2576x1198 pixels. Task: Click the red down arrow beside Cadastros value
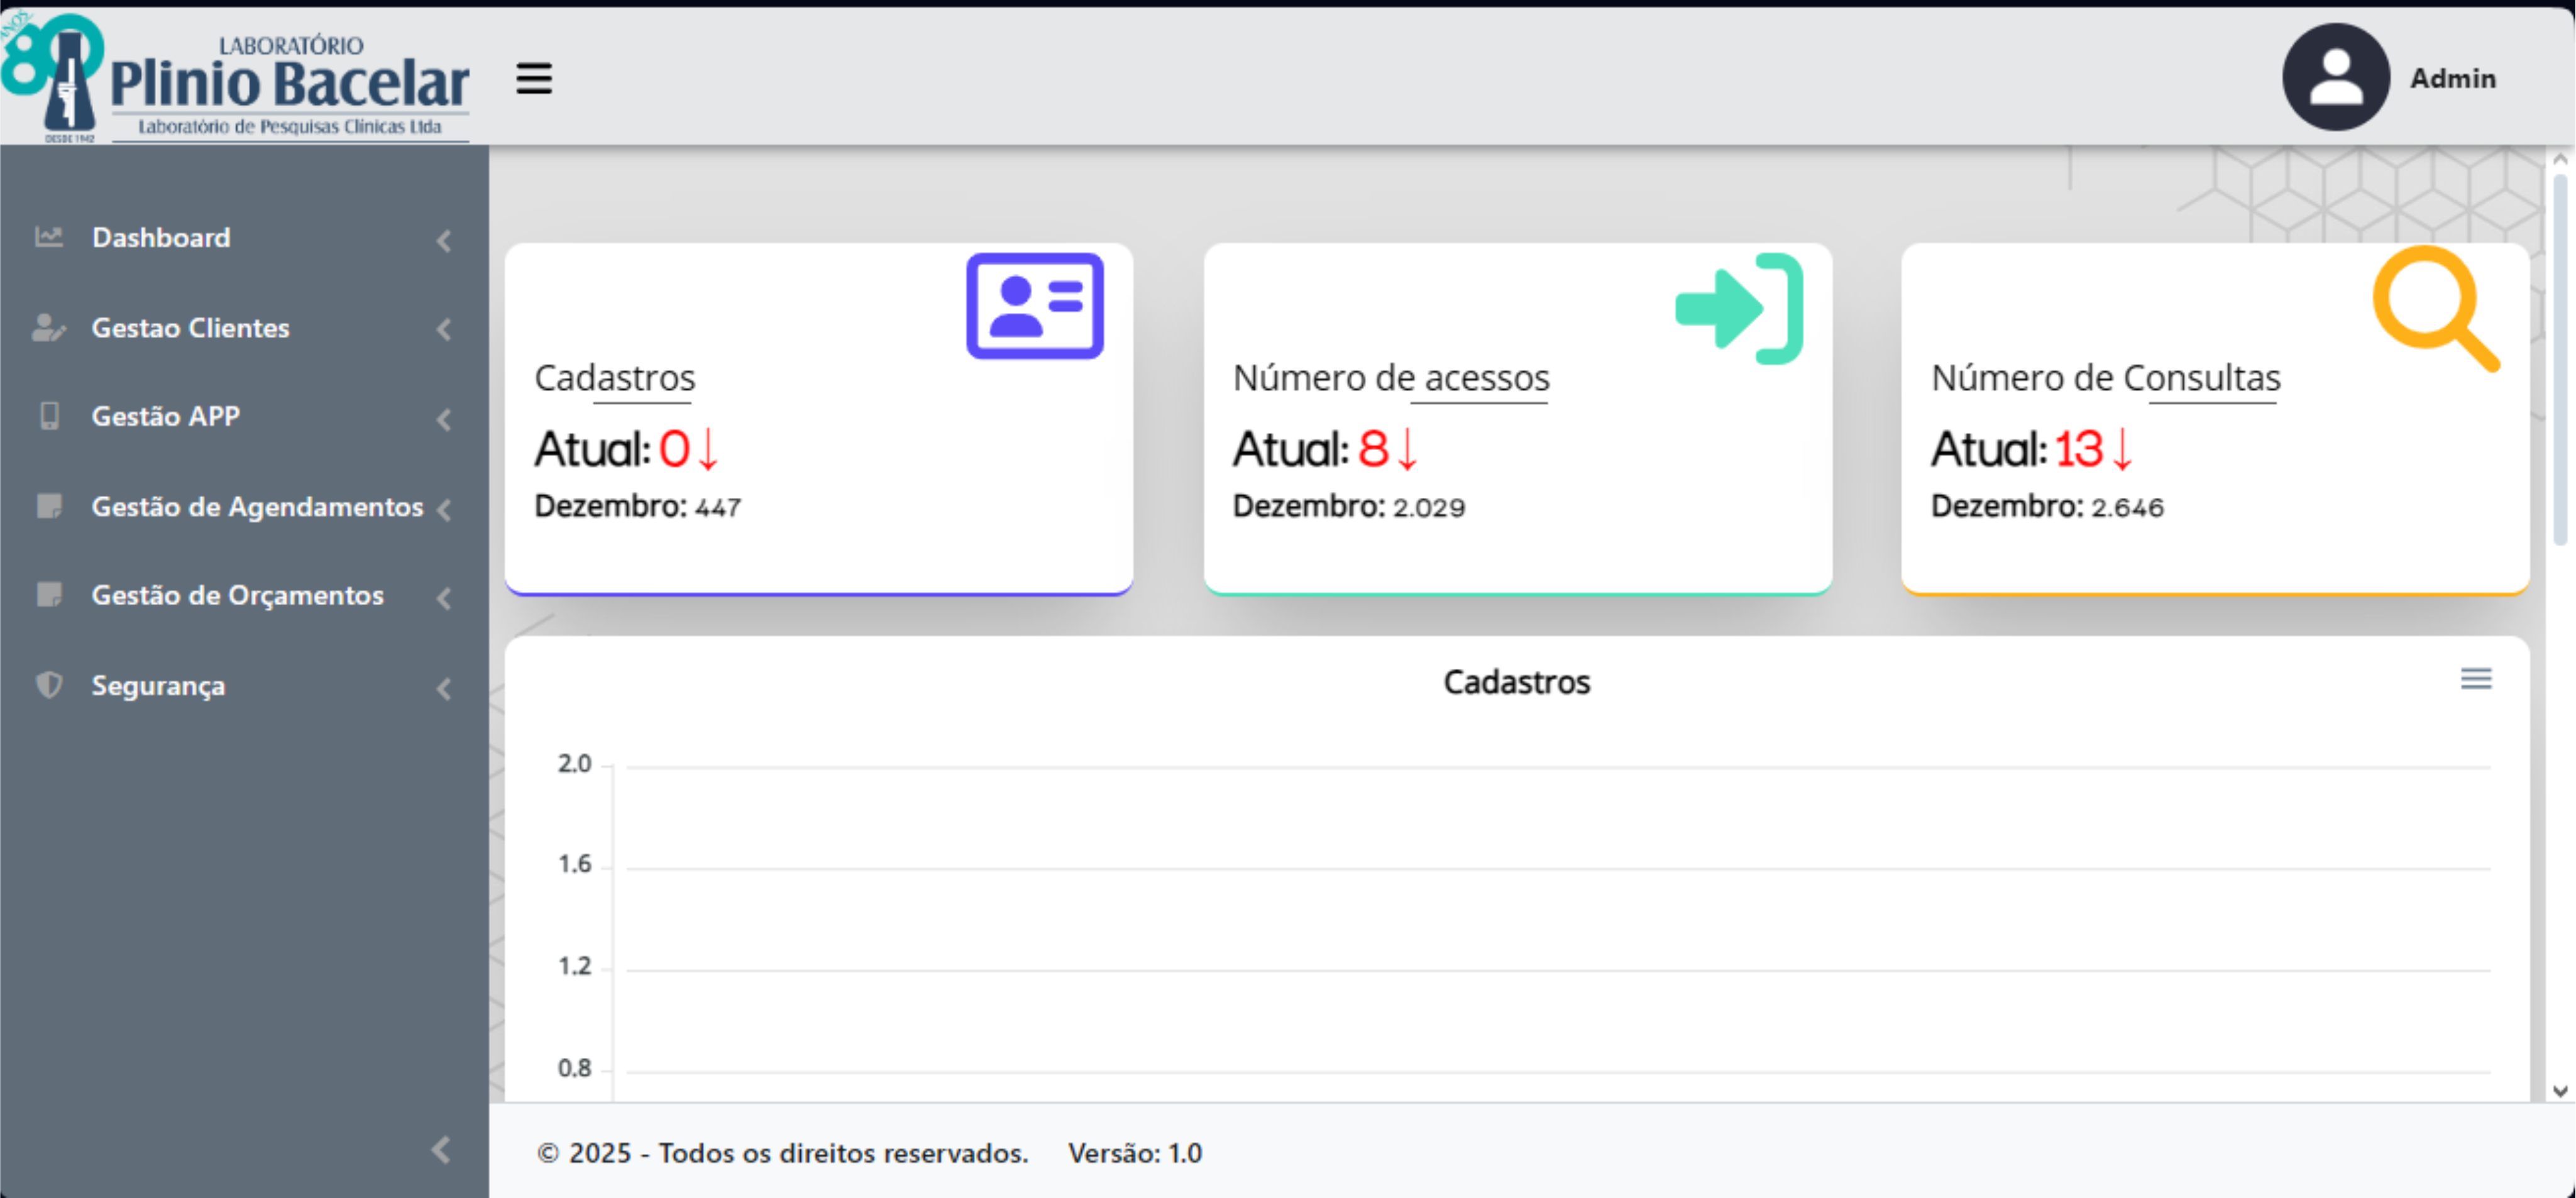(x=708, y=449)
